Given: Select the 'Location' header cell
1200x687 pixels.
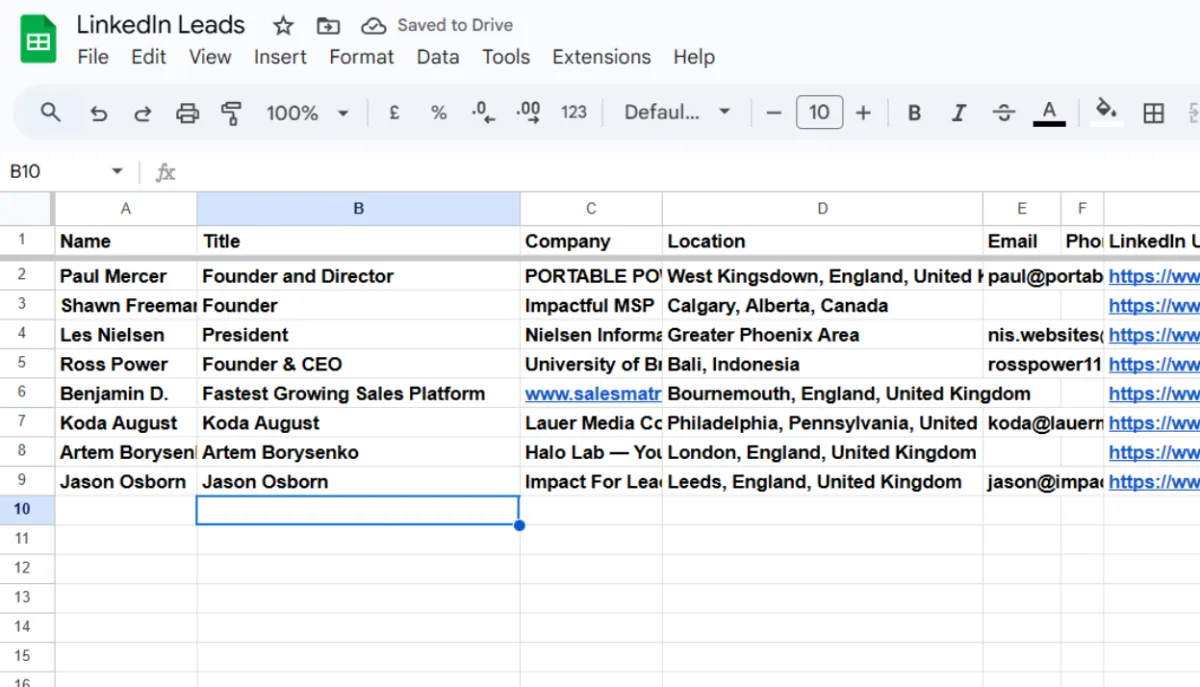Looking at the screenshot, I should click(x=823, y=241).
